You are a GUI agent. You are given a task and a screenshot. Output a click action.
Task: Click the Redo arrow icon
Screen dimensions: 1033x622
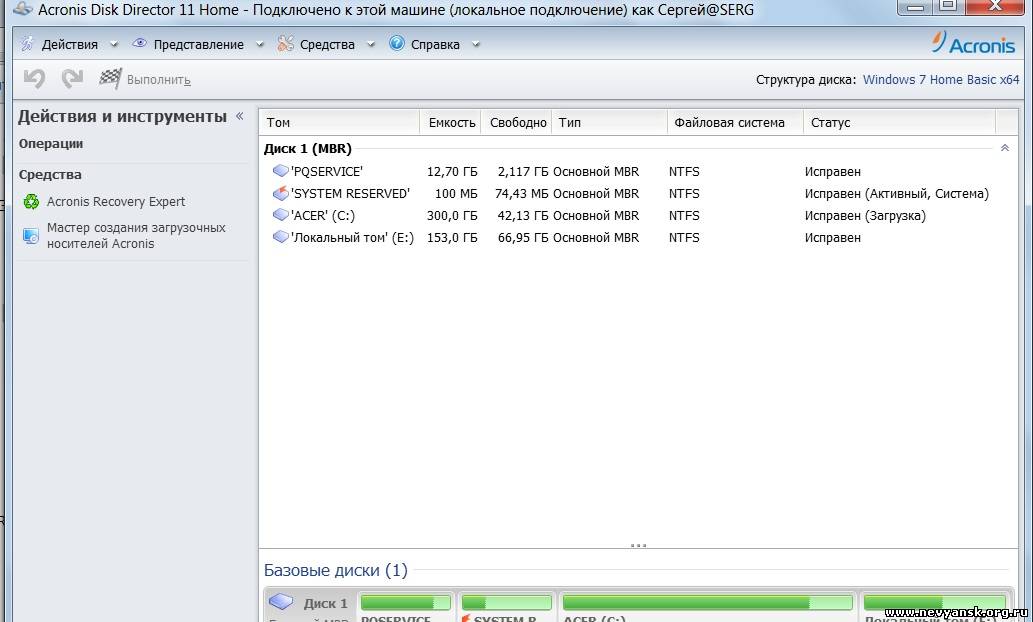(72, 79)
